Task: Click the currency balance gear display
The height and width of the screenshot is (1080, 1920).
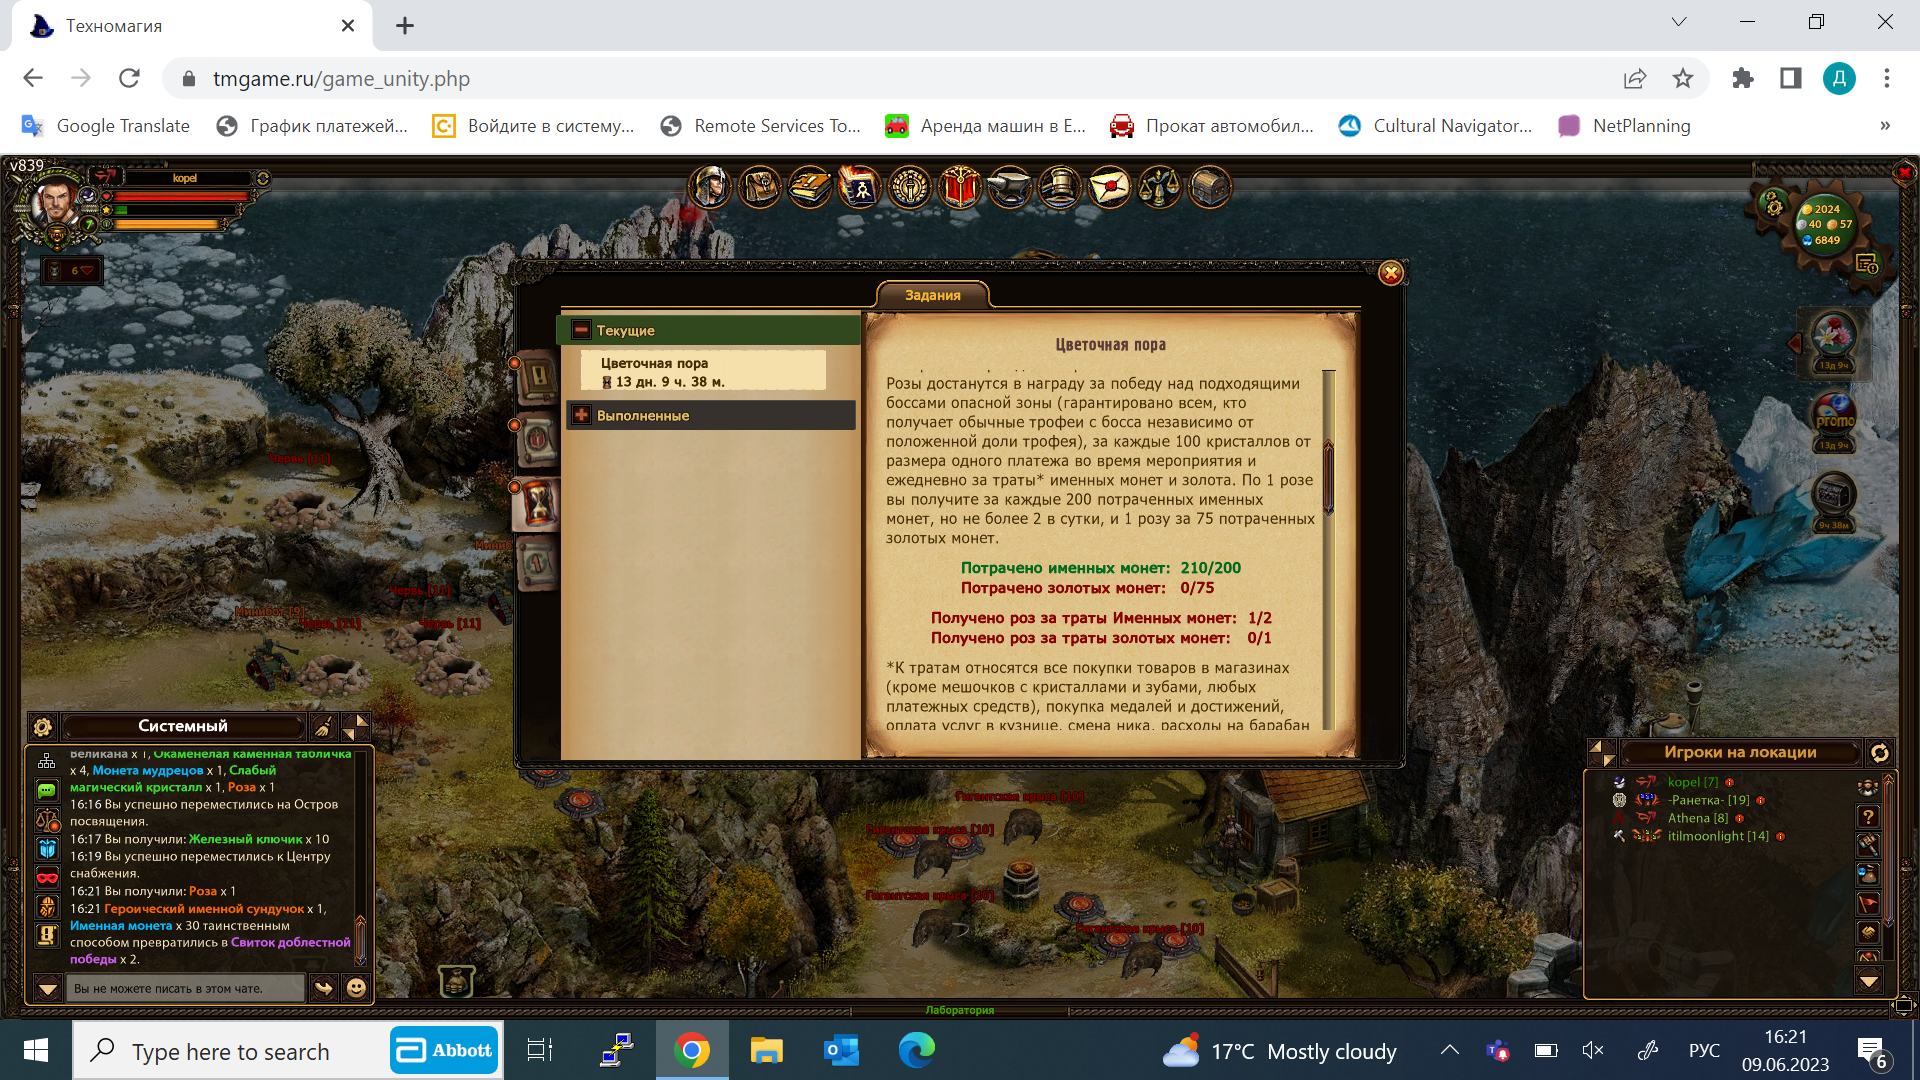Action: (1826, 225)
